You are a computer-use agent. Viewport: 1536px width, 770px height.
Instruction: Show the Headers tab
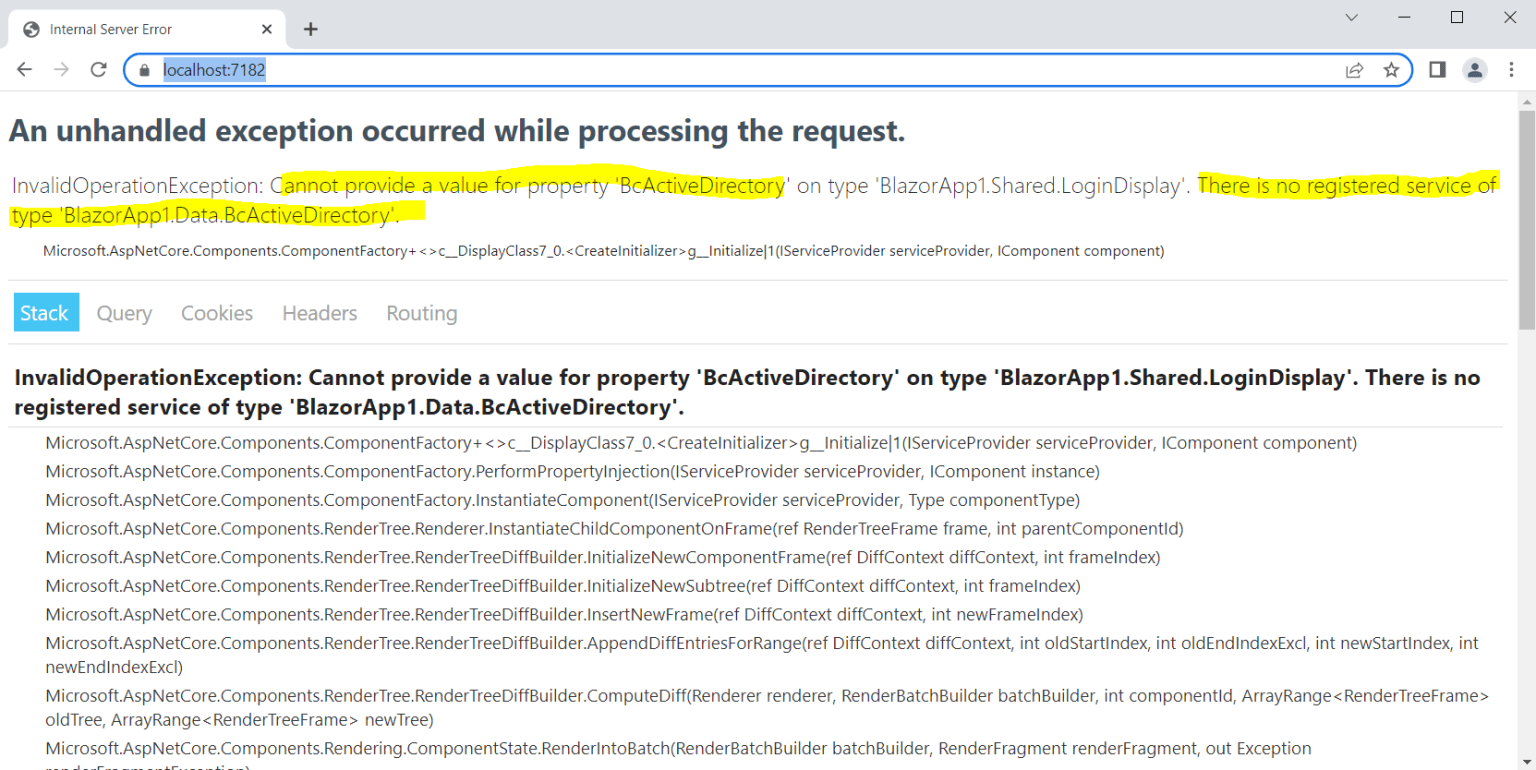[x=319, y=313]
